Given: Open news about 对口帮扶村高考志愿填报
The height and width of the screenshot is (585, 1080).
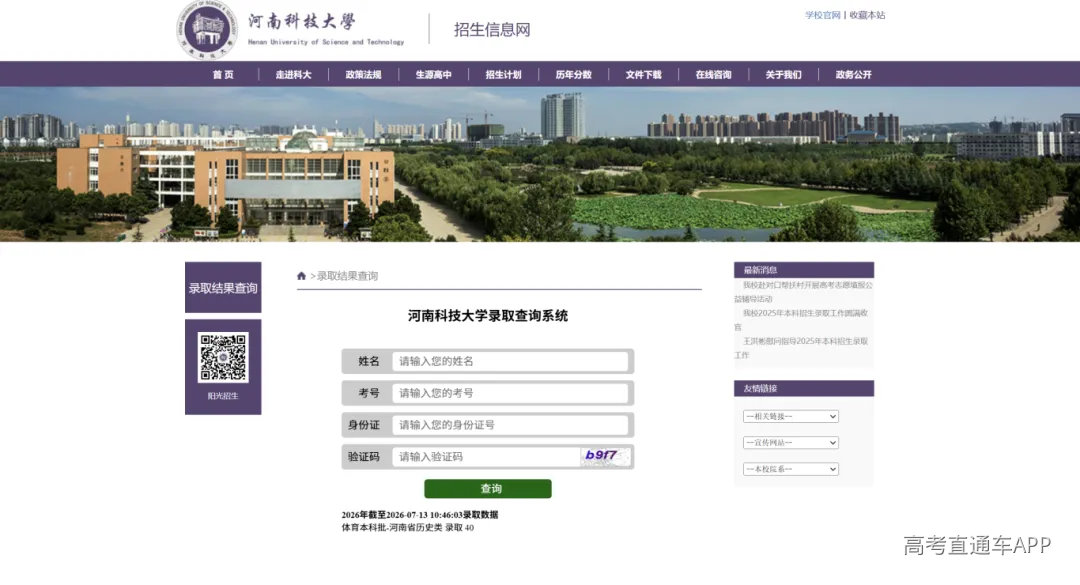Looking at the screenshot, I should pyautogui.click(x=804, y=291).
